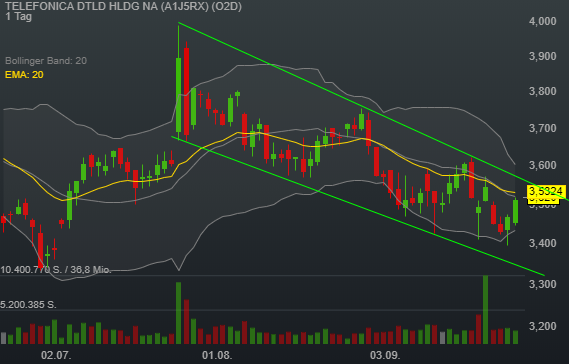
Task: Click the large red candlestick beside the peak
Action: pos(187,91)
